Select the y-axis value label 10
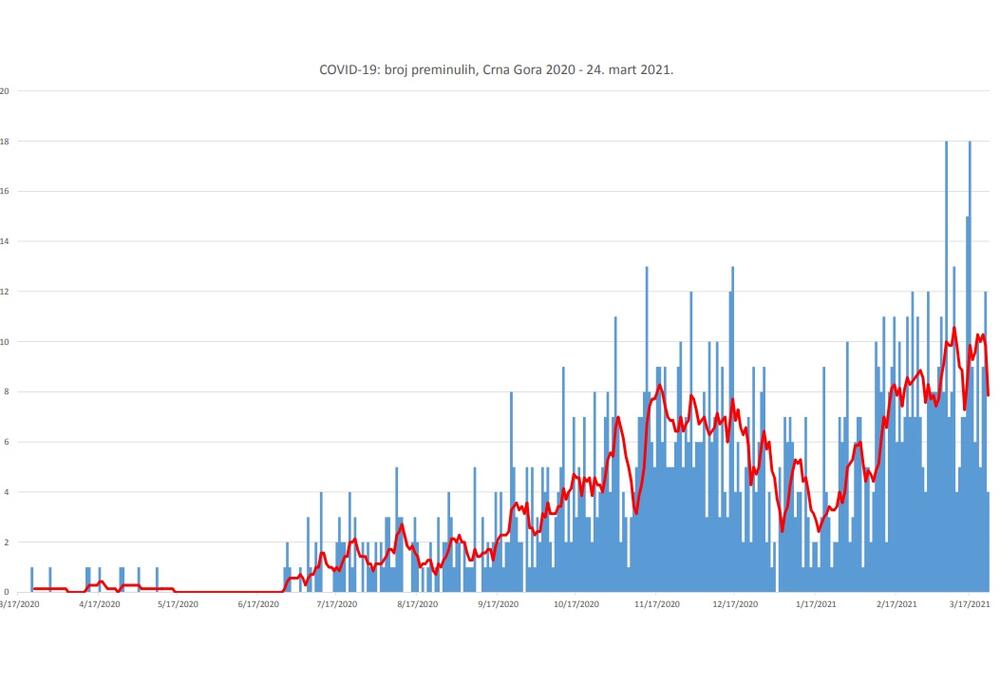1000x685 pixels. 5,342
